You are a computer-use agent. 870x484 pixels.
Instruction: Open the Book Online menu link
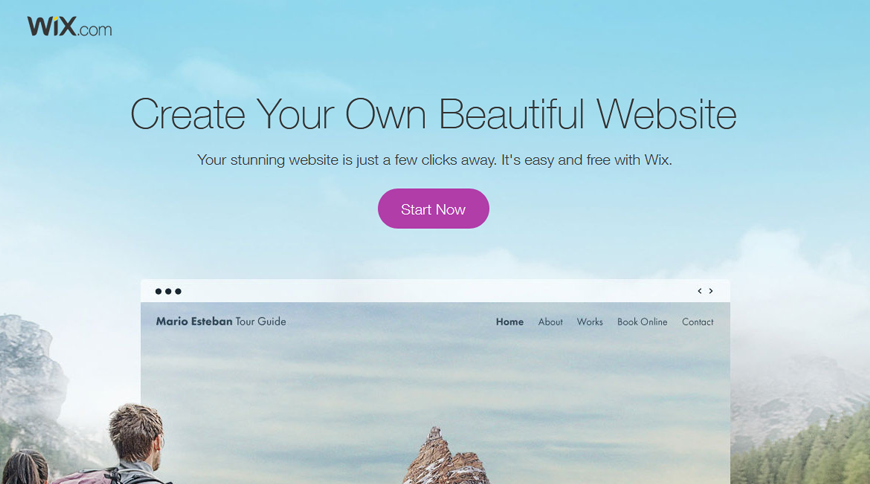[642, 322]
